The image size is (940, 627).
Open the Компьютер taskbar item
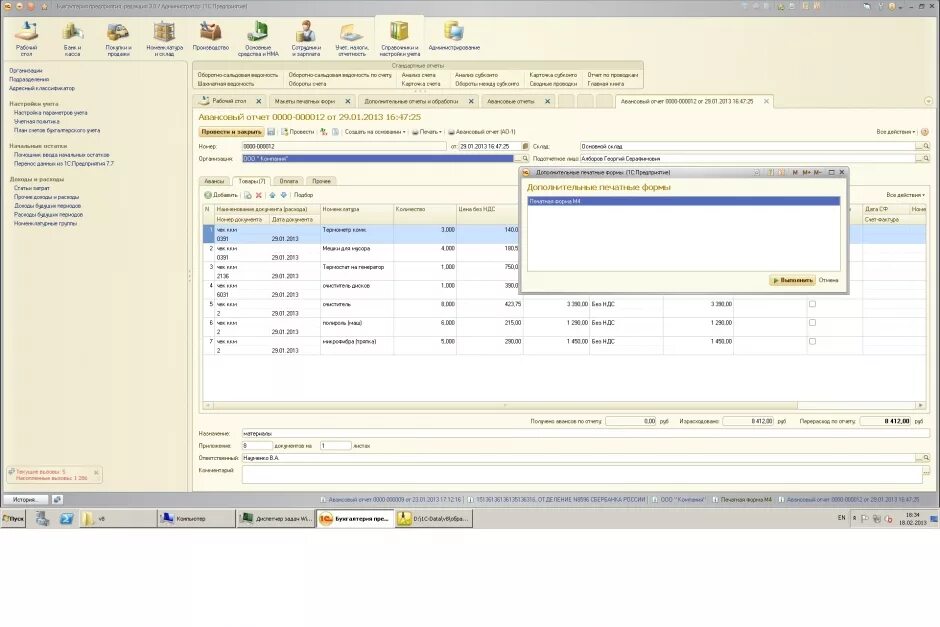[x=196, y=519]
